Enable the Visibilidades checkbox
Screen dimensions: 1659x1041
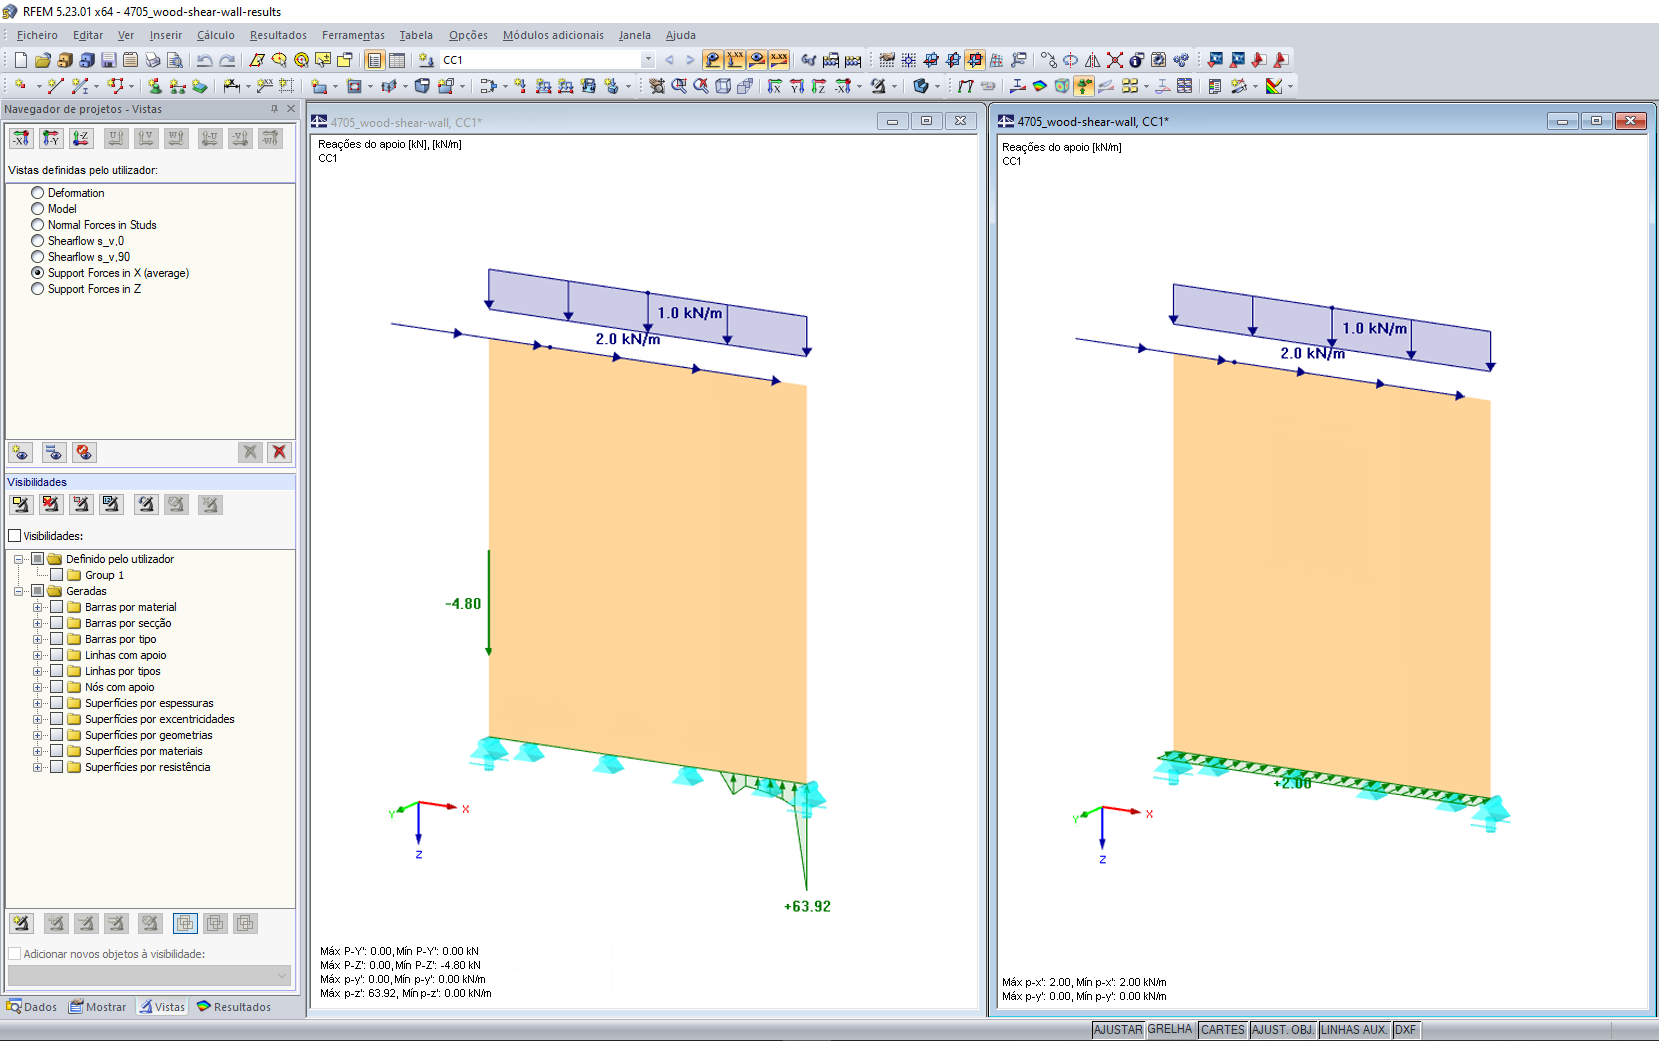[15, 536]
